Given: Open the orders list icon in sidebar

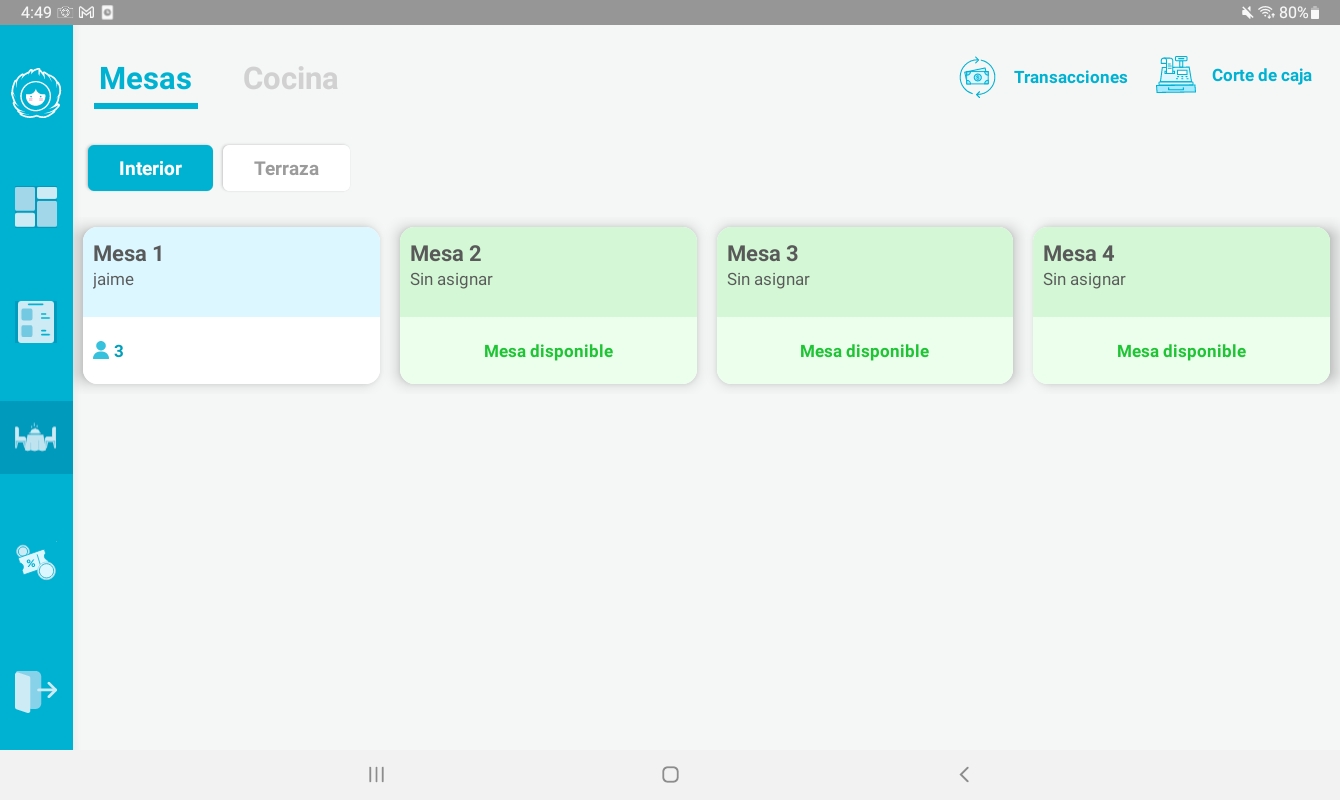Looking at the screenshot, I should click(36, 322).
